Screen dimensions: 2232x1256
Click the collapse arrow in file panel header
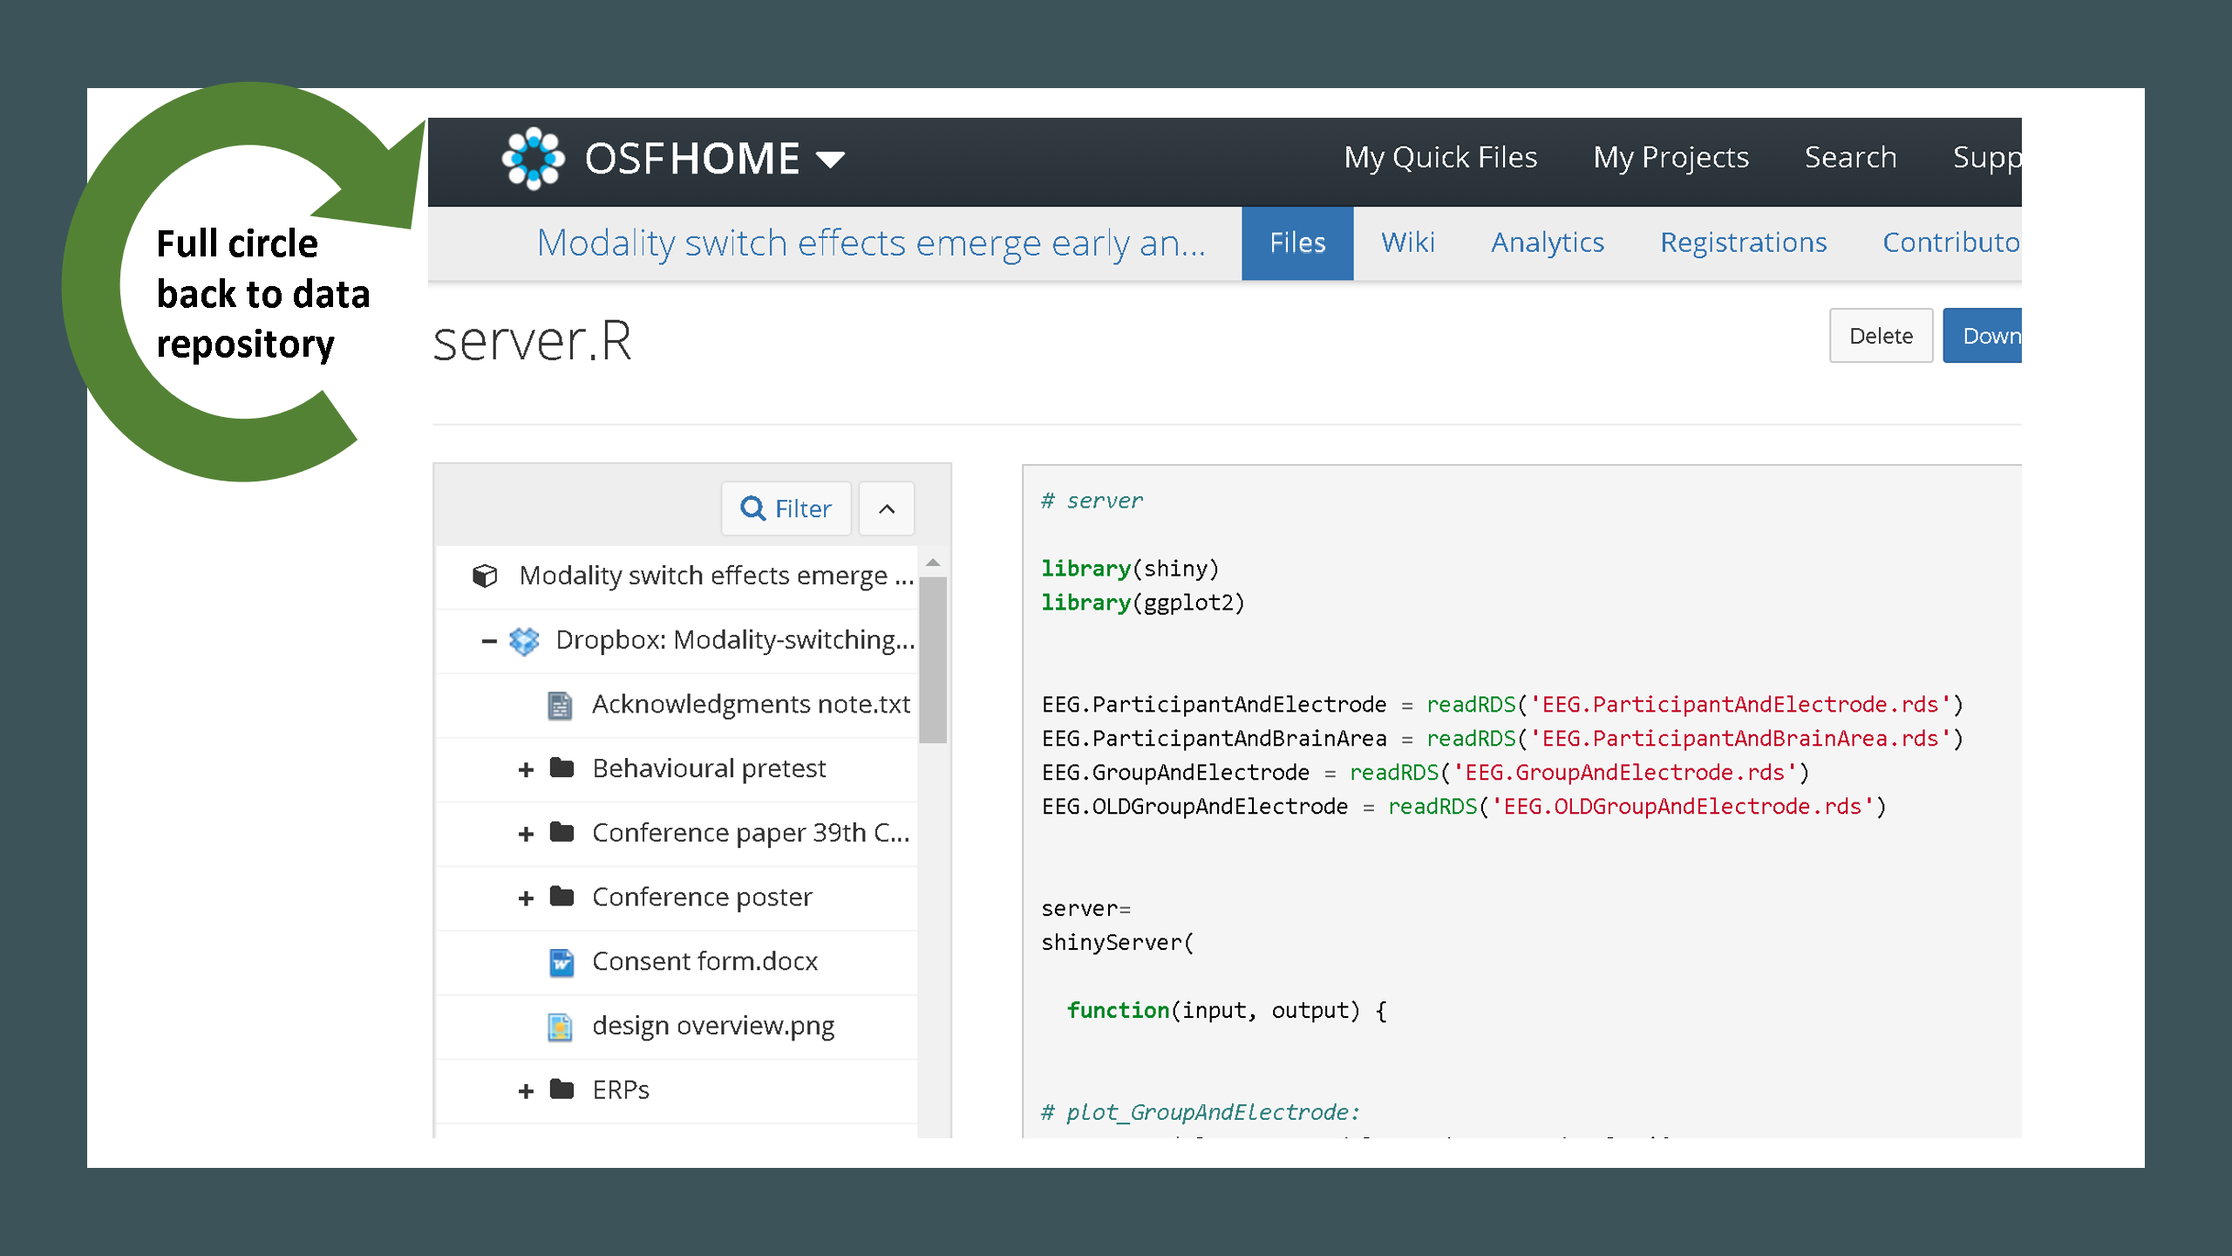(x=888, y=506)
